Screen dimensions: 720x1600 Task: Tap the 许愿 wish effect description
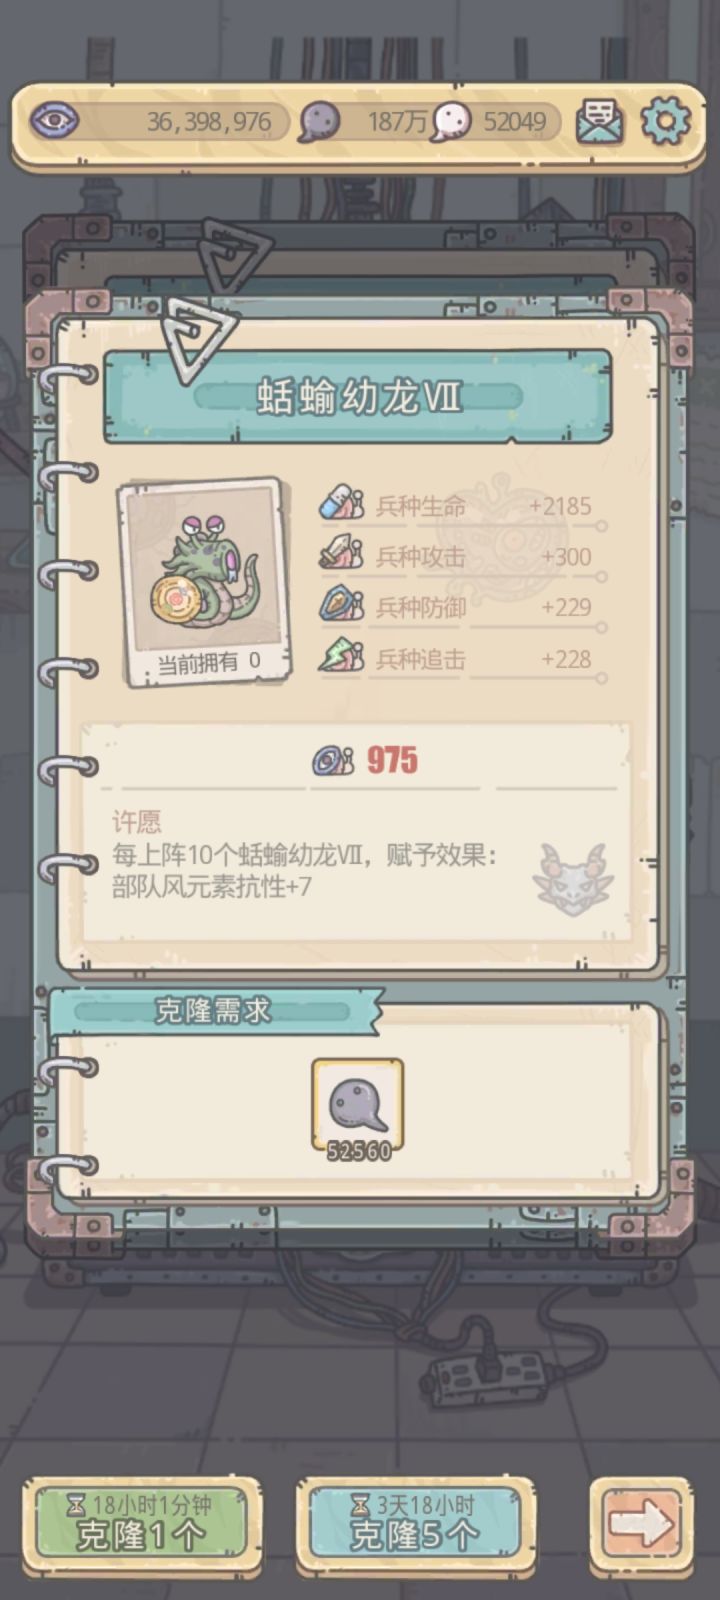pyautogui.click(x=306, y=856)
